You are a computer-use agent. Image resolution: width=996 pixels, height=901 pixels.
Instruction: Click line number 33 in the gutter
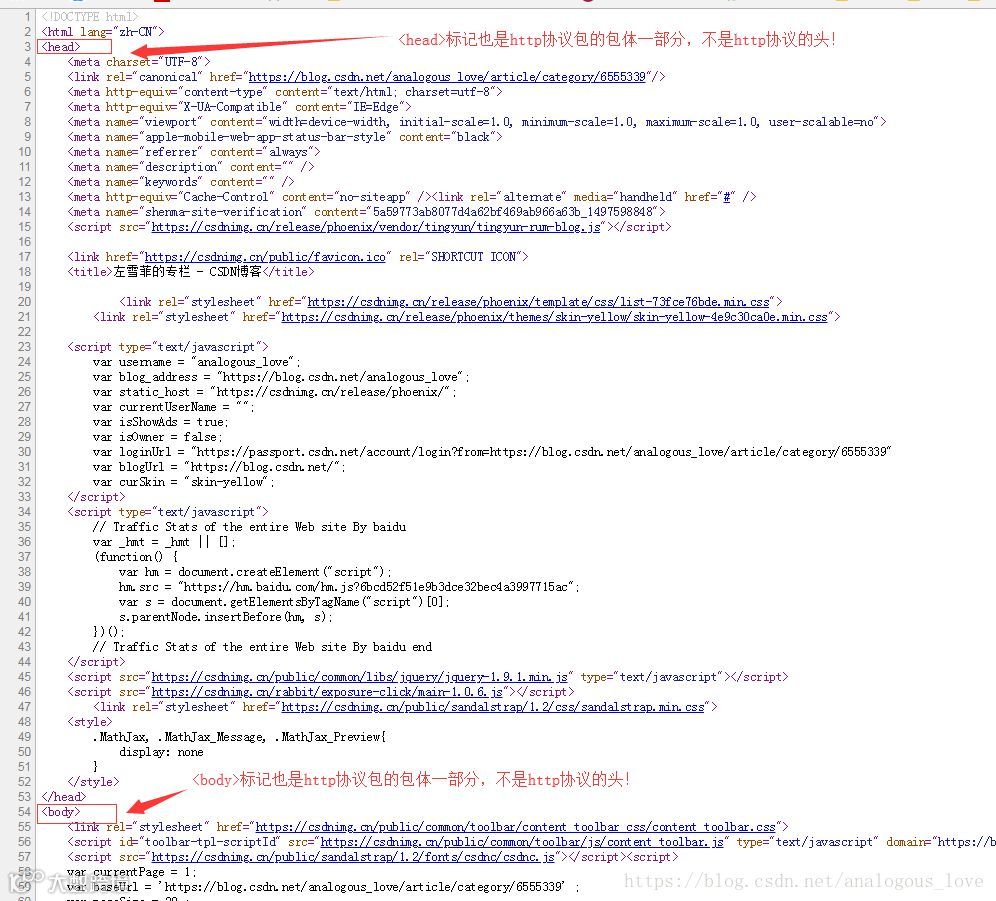pos(24,497)
